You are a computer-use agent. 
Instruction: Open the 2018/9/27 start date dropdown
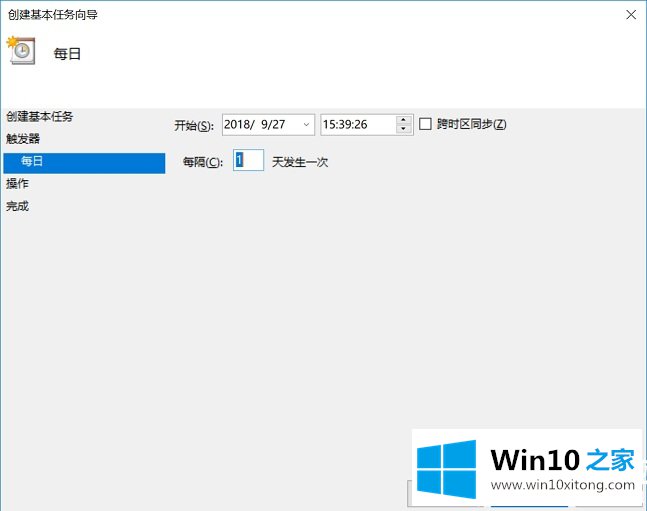(306, 125)
